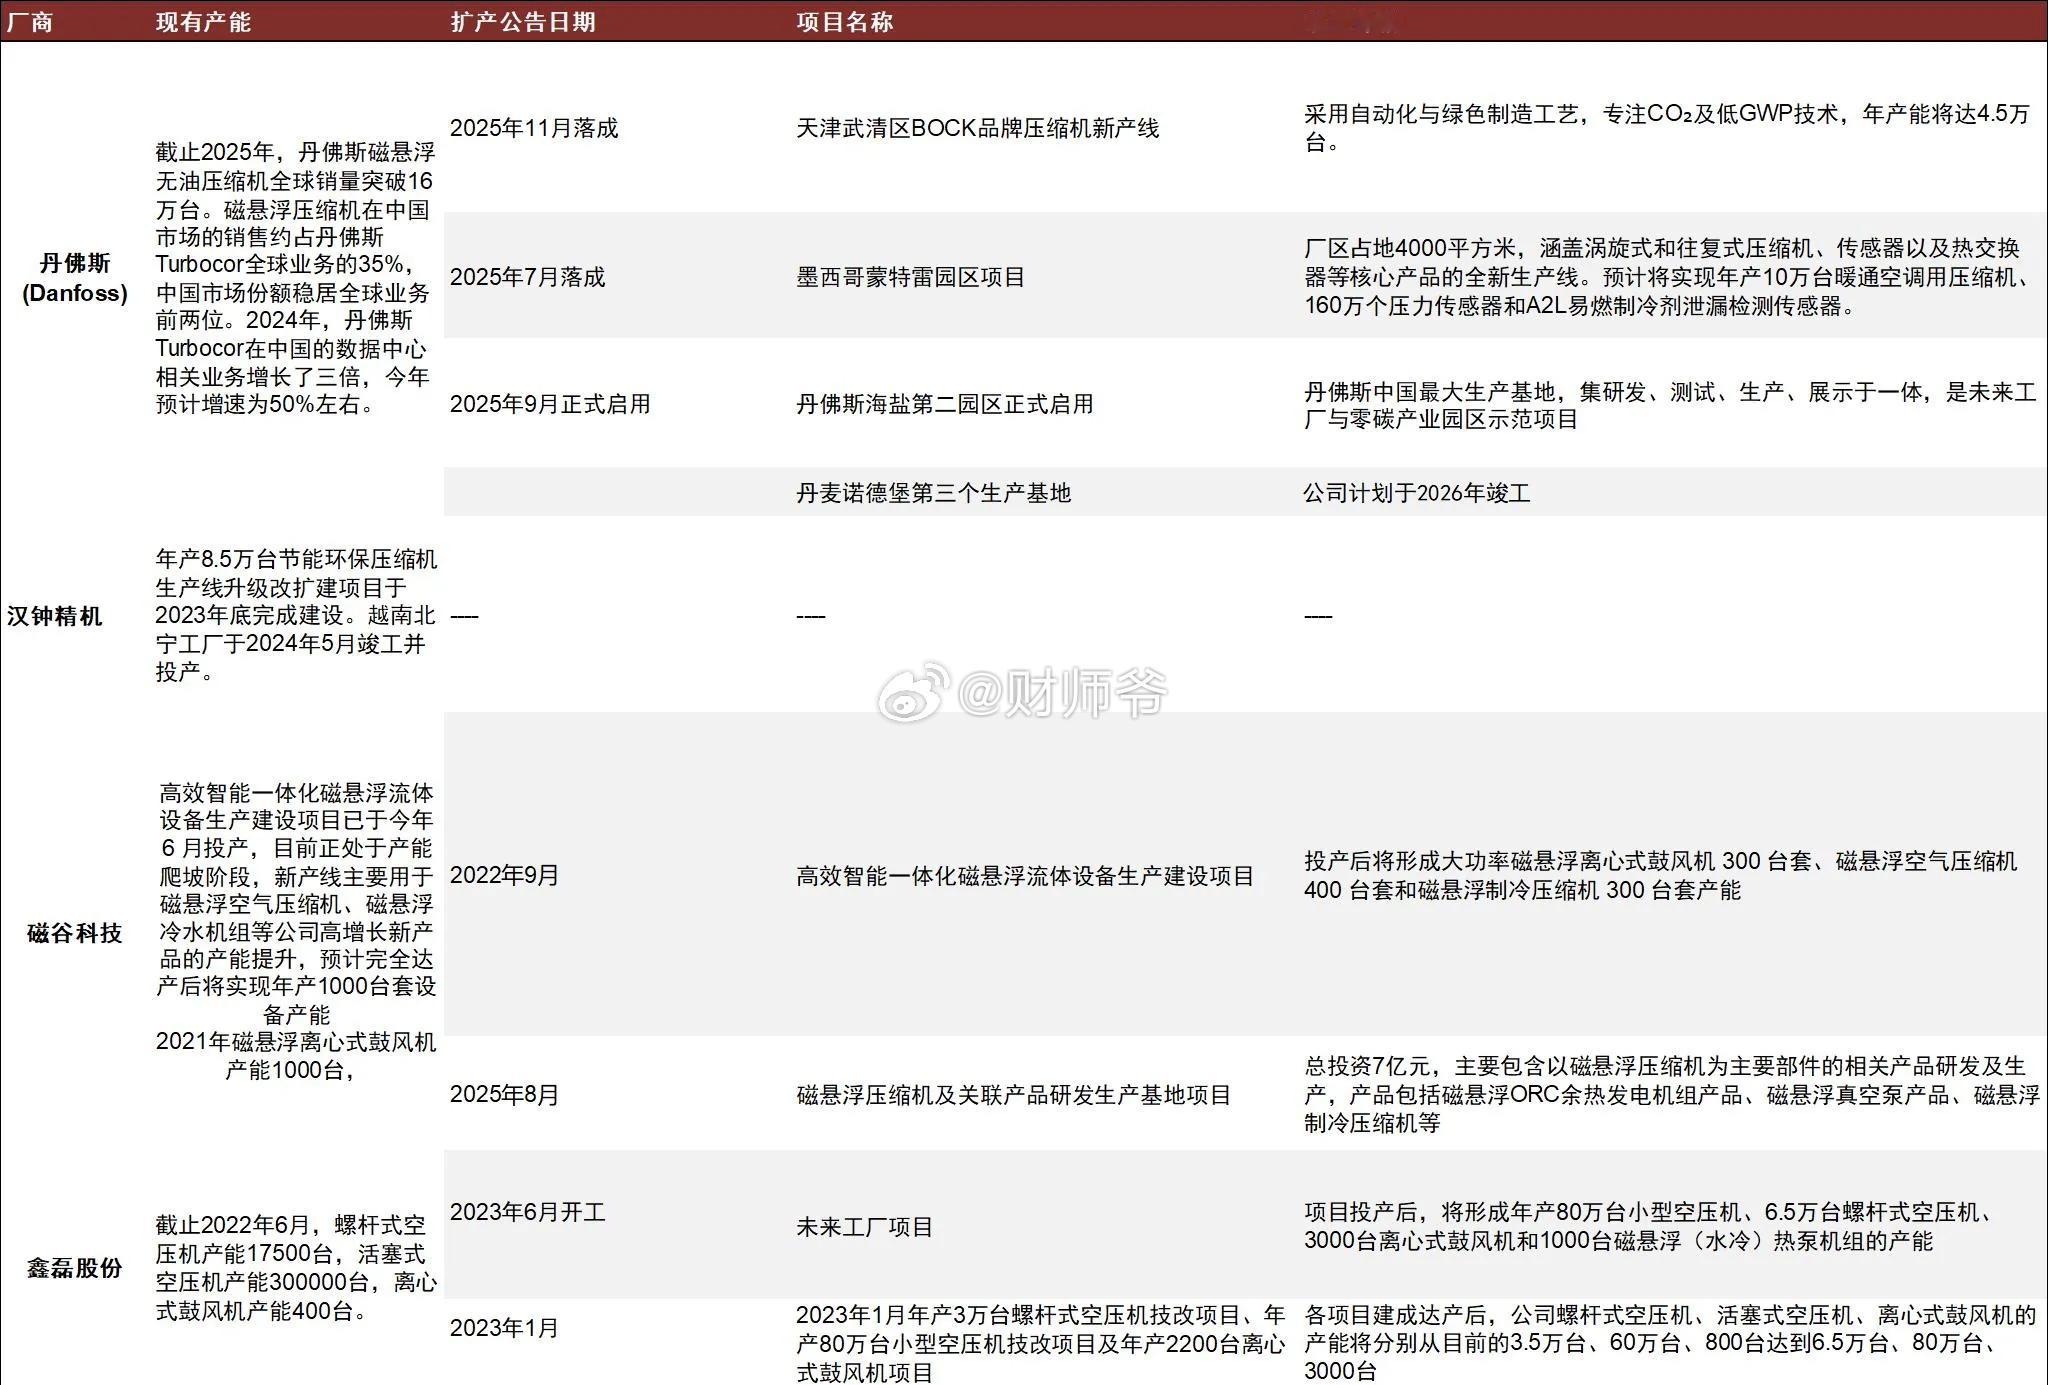Image resolution: width=2048 pixels, height=1385 pixels.
Task: Click the Weibo logo watermark icon
Action: [x=912, y=691]
